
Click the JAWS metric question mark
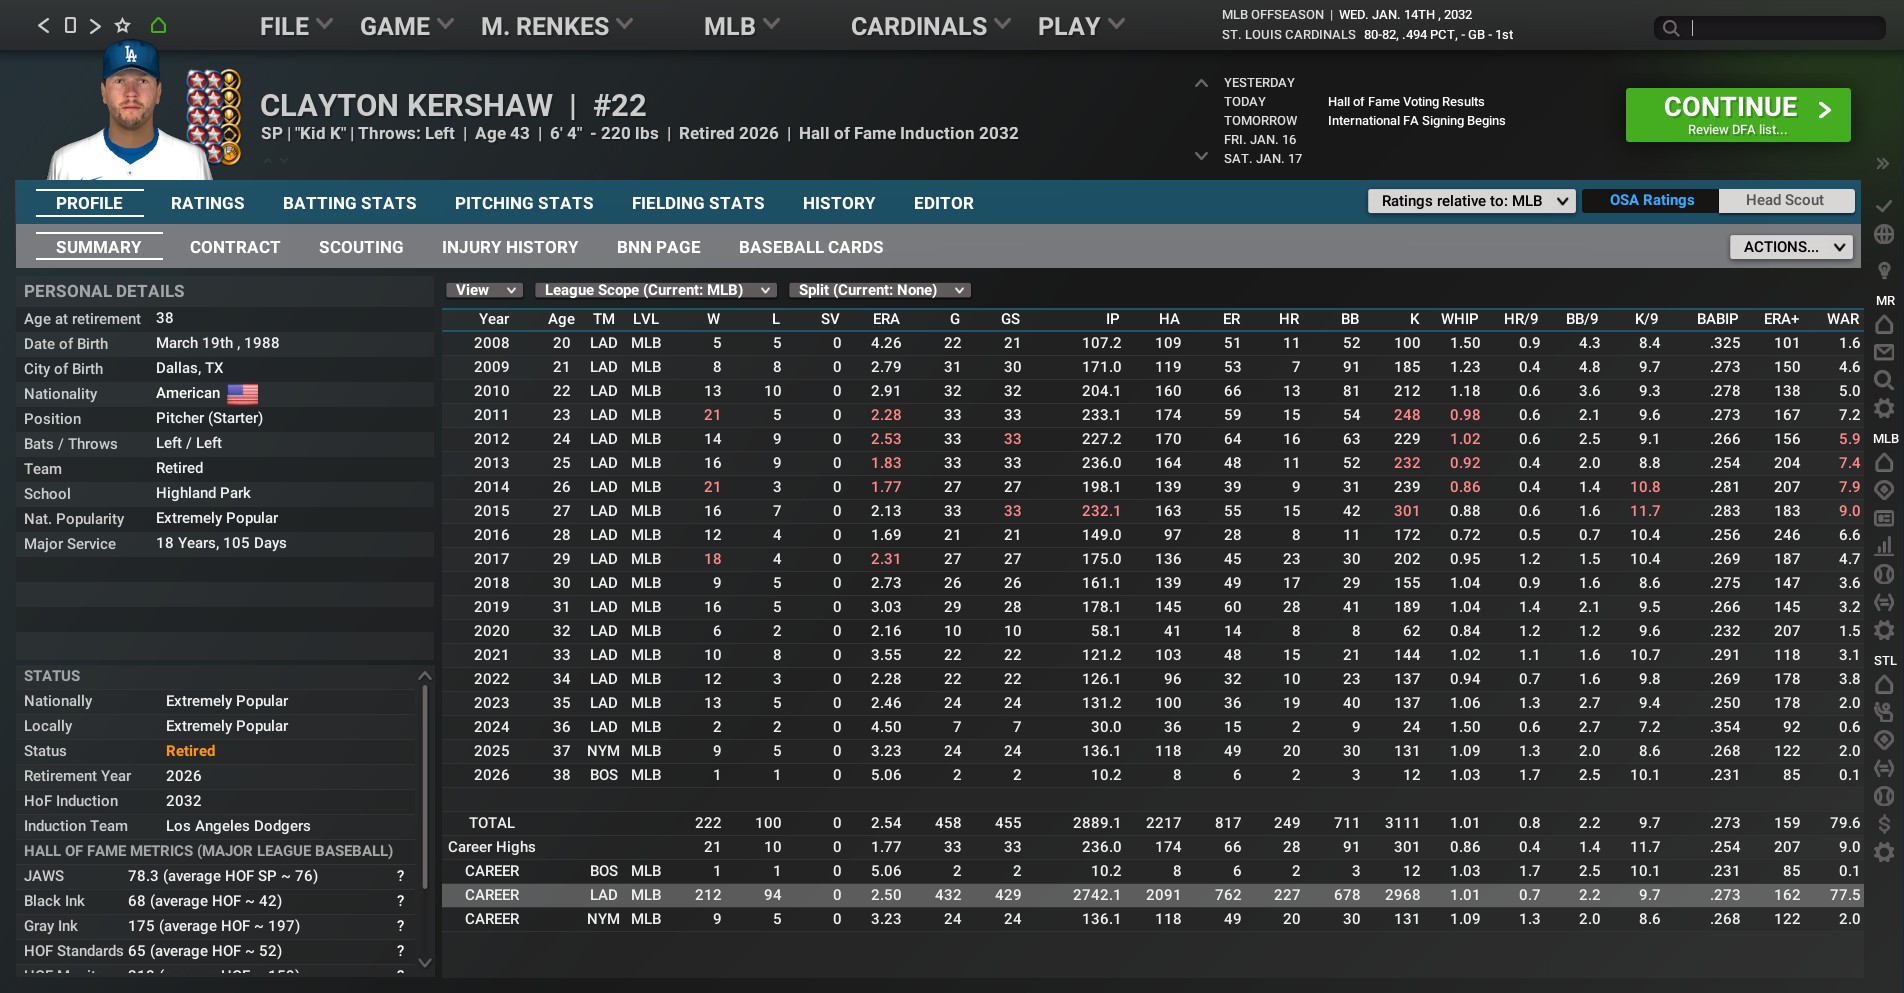[400, 876]
